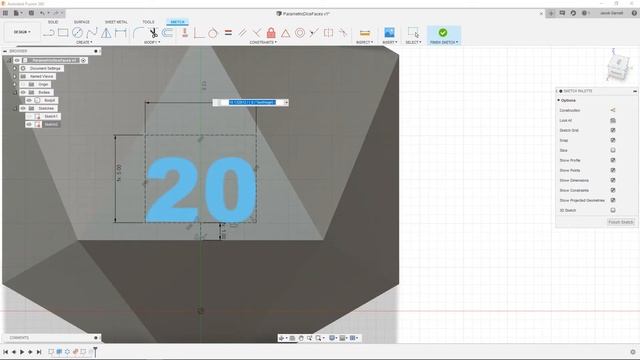Expand Named Views tree node
The width and height of the screenshot is (640, 360).
[x=15, y=76]
